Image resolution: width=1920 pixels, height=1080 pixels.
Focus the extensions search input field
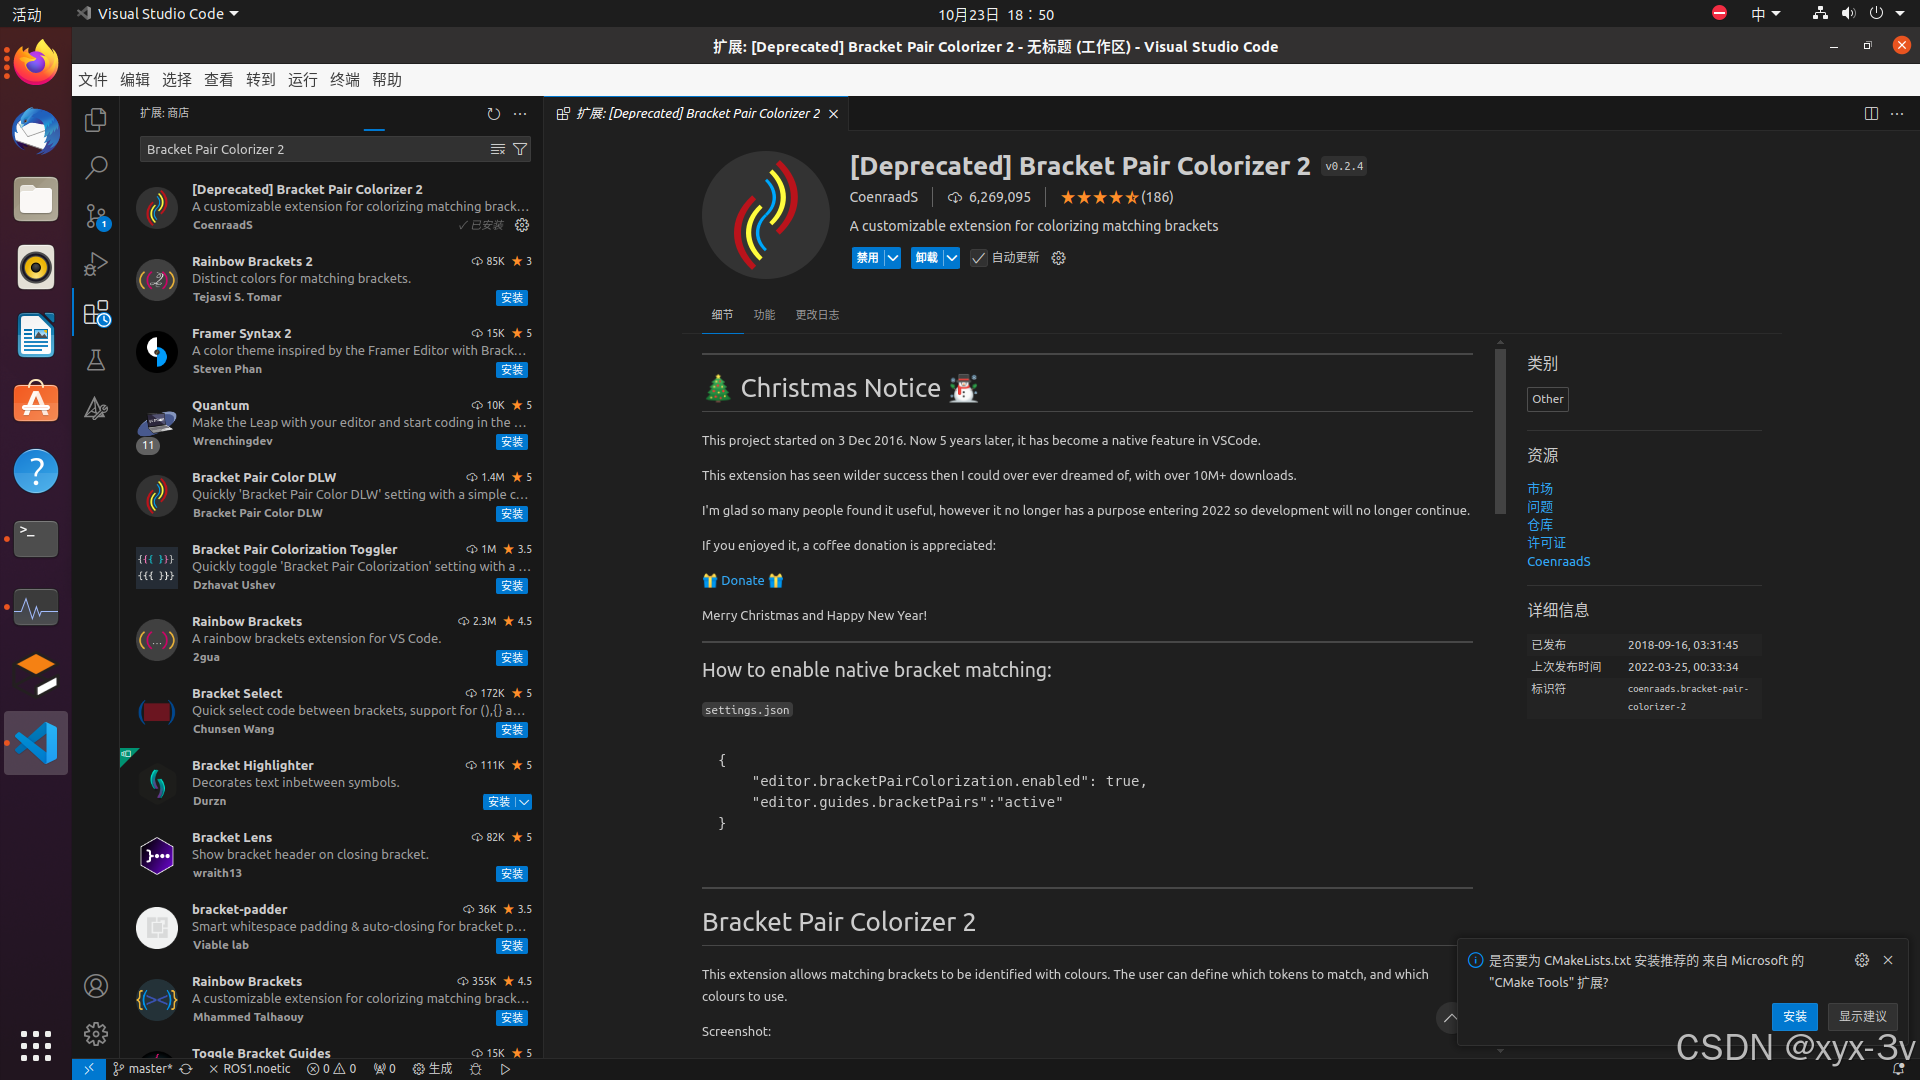(313, 149)
